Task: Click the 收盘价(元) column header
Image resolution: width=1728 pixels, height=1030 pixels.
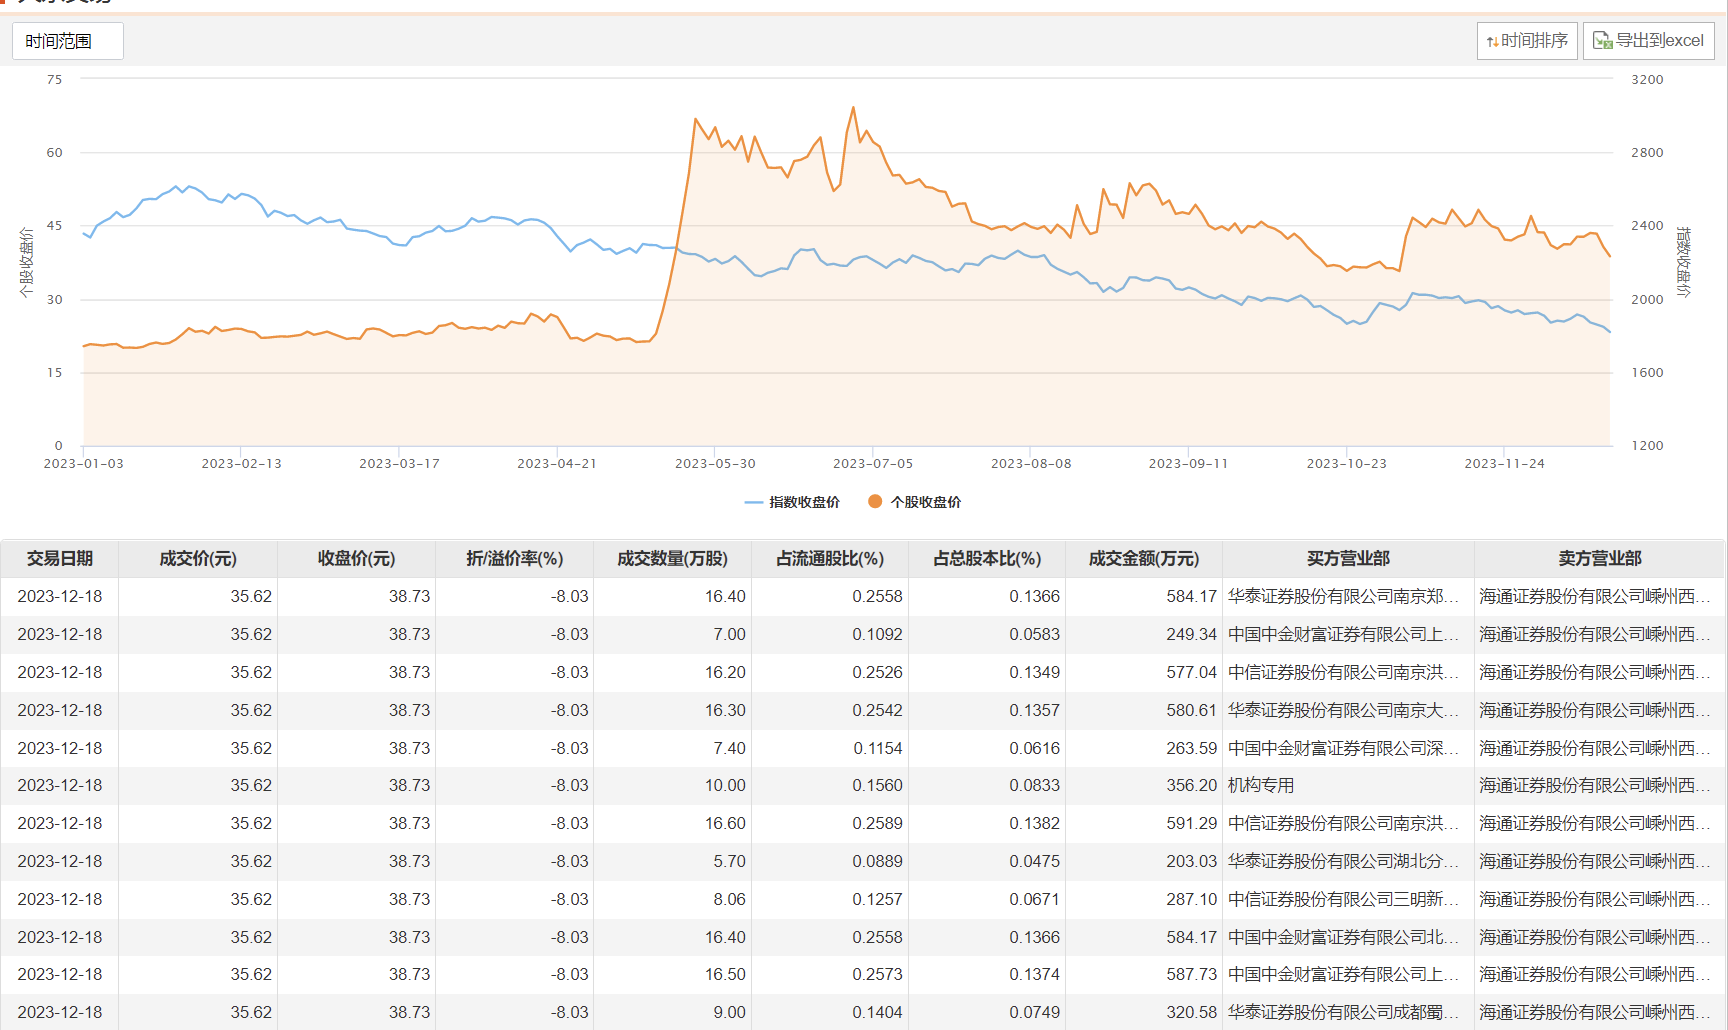Action: pos(356,559)
